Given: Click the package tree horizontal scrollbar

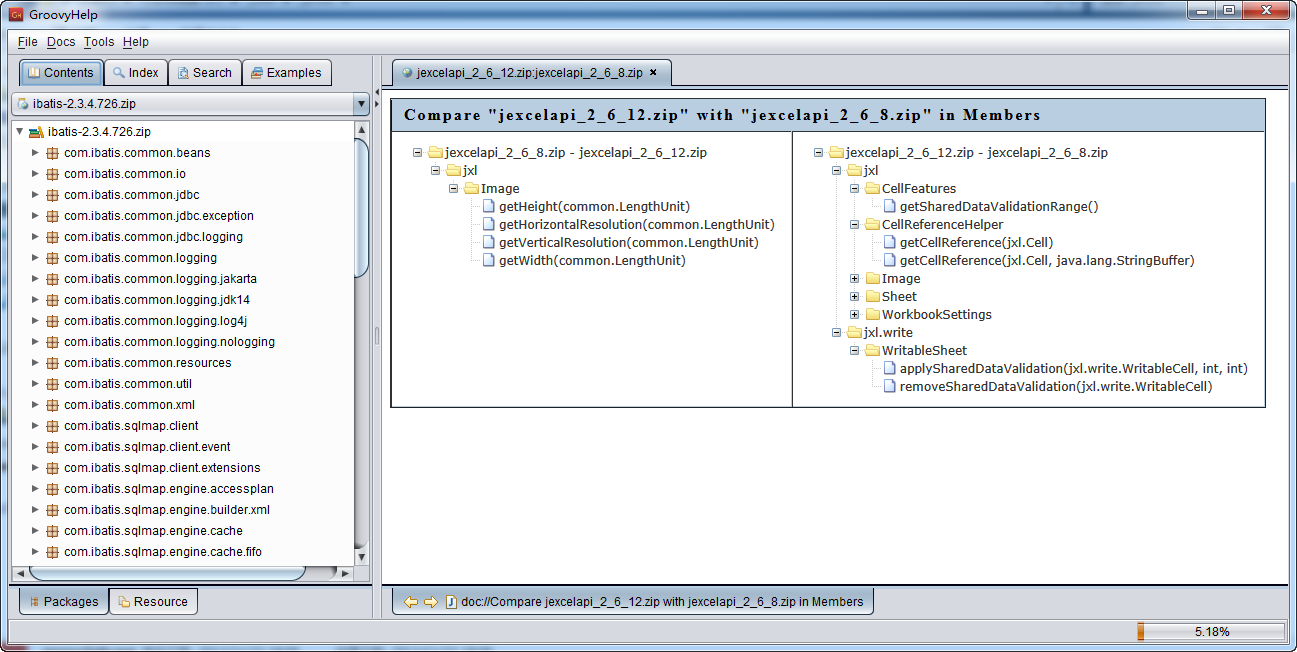Looking at the screenshot, I should 166,573.
